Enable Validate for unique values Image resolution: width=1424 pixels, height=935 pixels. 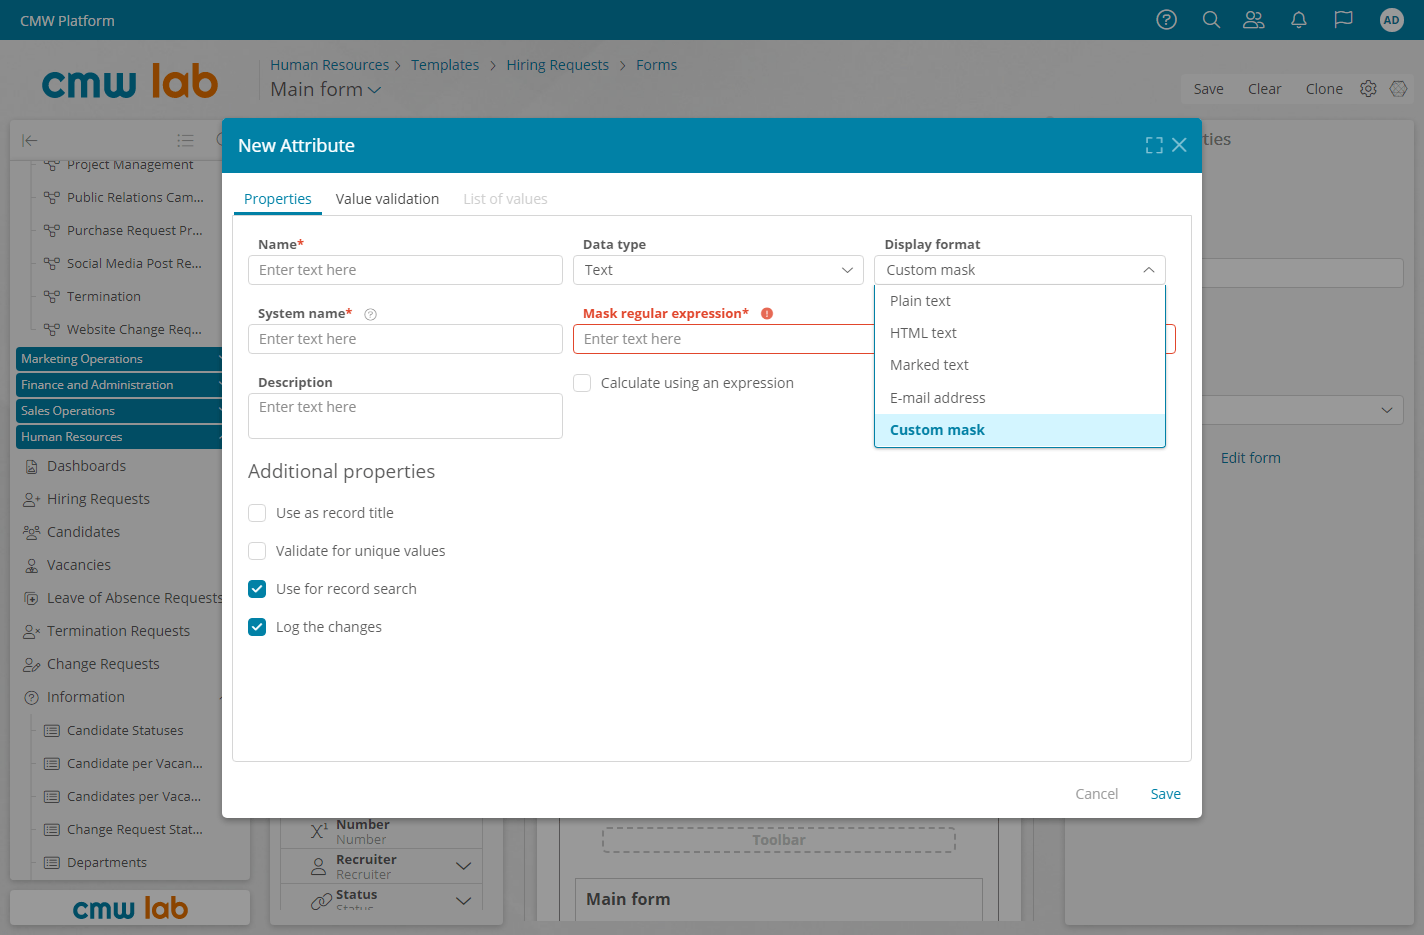(x=257, y=551)
